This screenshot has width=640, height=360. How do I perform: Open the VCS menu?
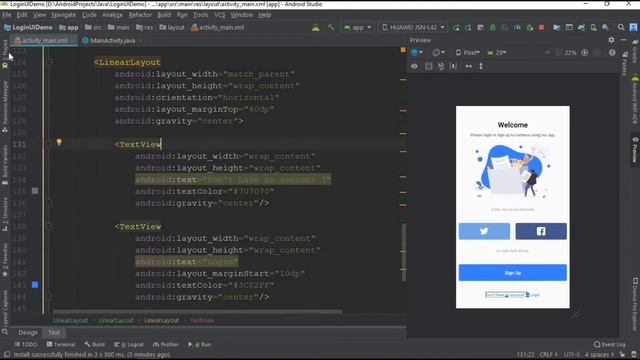click(220, 15)
